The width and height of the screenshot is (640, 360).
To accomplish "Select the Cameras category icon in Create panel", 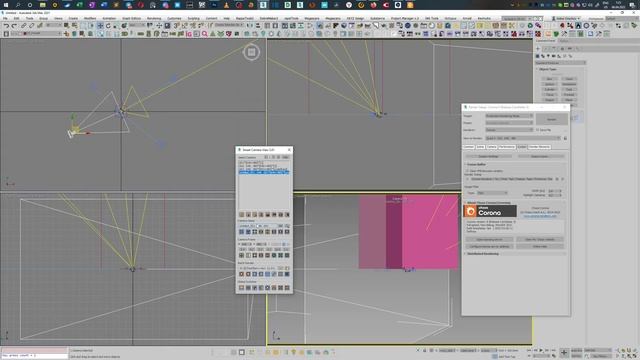I will point(554,56).
